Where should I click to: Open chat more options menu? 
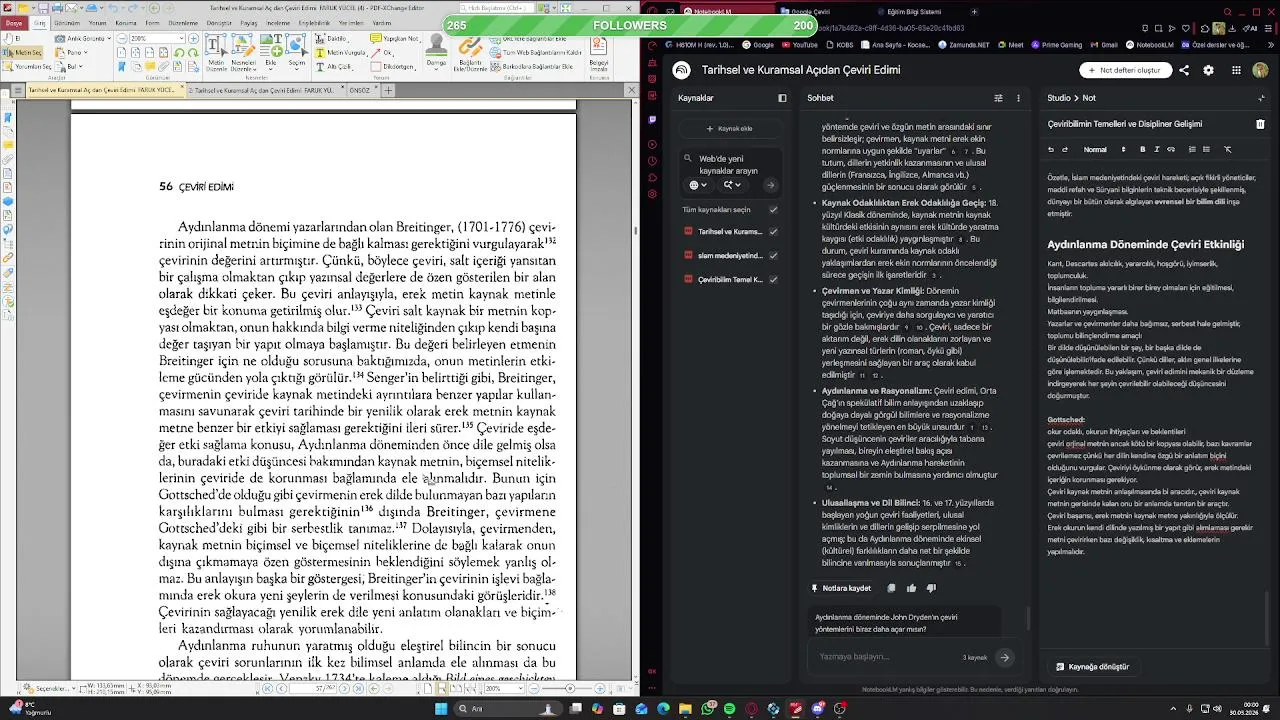coord(1018,98)
